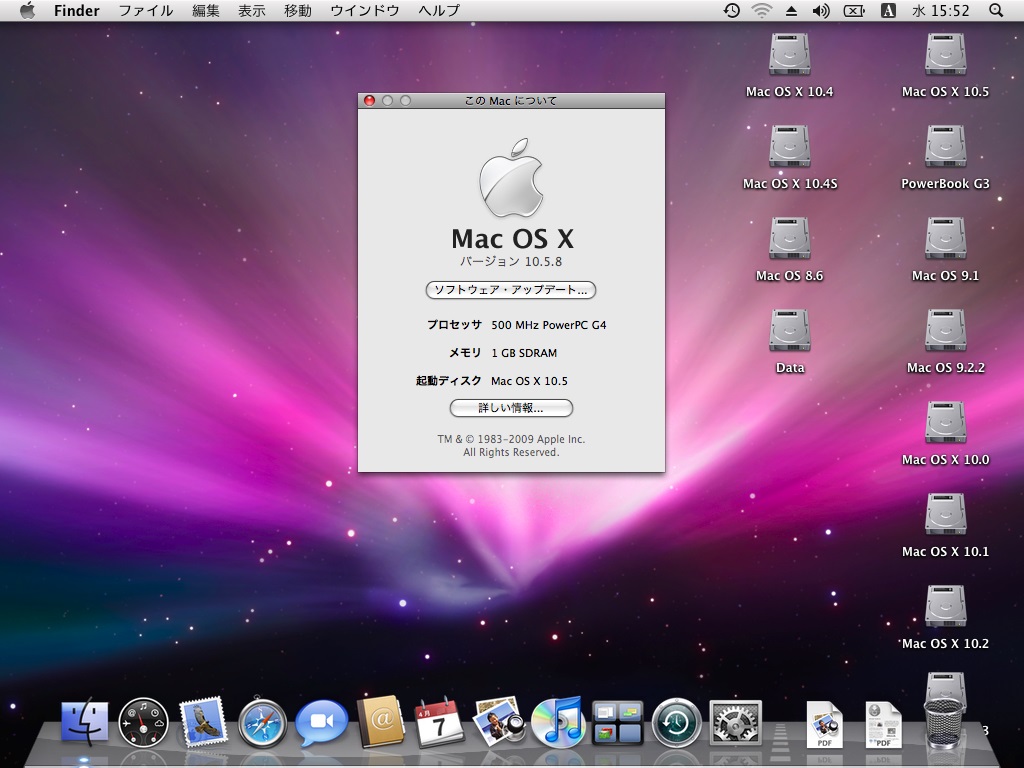Image resolution: width=1024 pixels, height=768 pixels.
Task: Open the Apple menu
Action: tap(27, 10)
